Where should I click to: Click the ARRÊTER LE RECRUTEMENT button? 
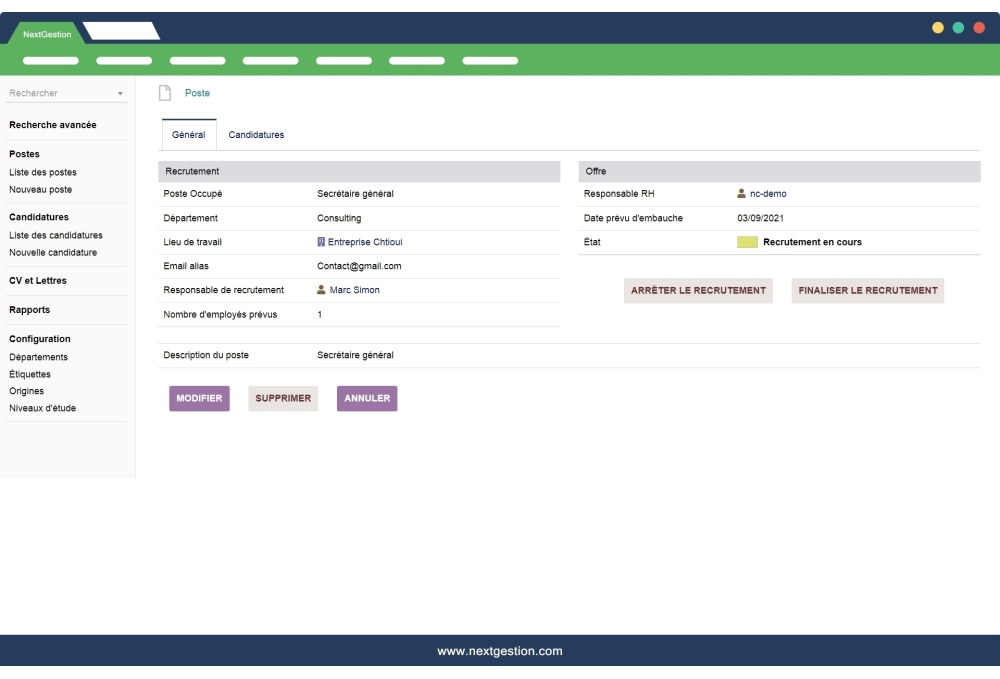[x=698, y=290]
